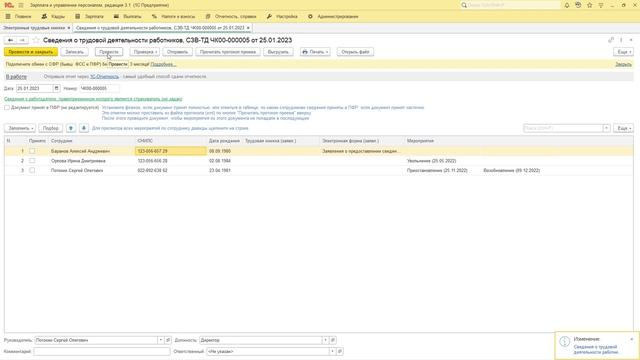Click the Записать button
Screen dimensions: 640x360
pyautogui.click(x=74, y=52)
